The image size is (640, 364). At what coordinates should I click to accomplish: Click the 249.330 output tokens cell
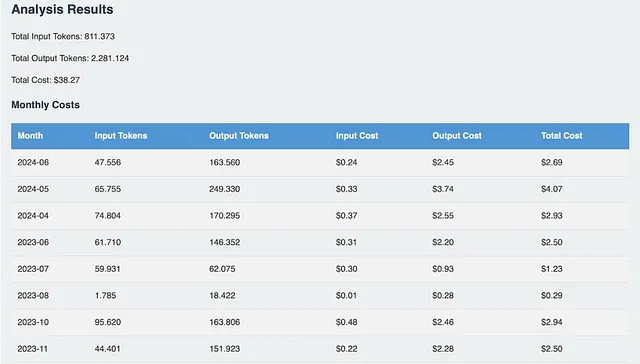[224, 189]
